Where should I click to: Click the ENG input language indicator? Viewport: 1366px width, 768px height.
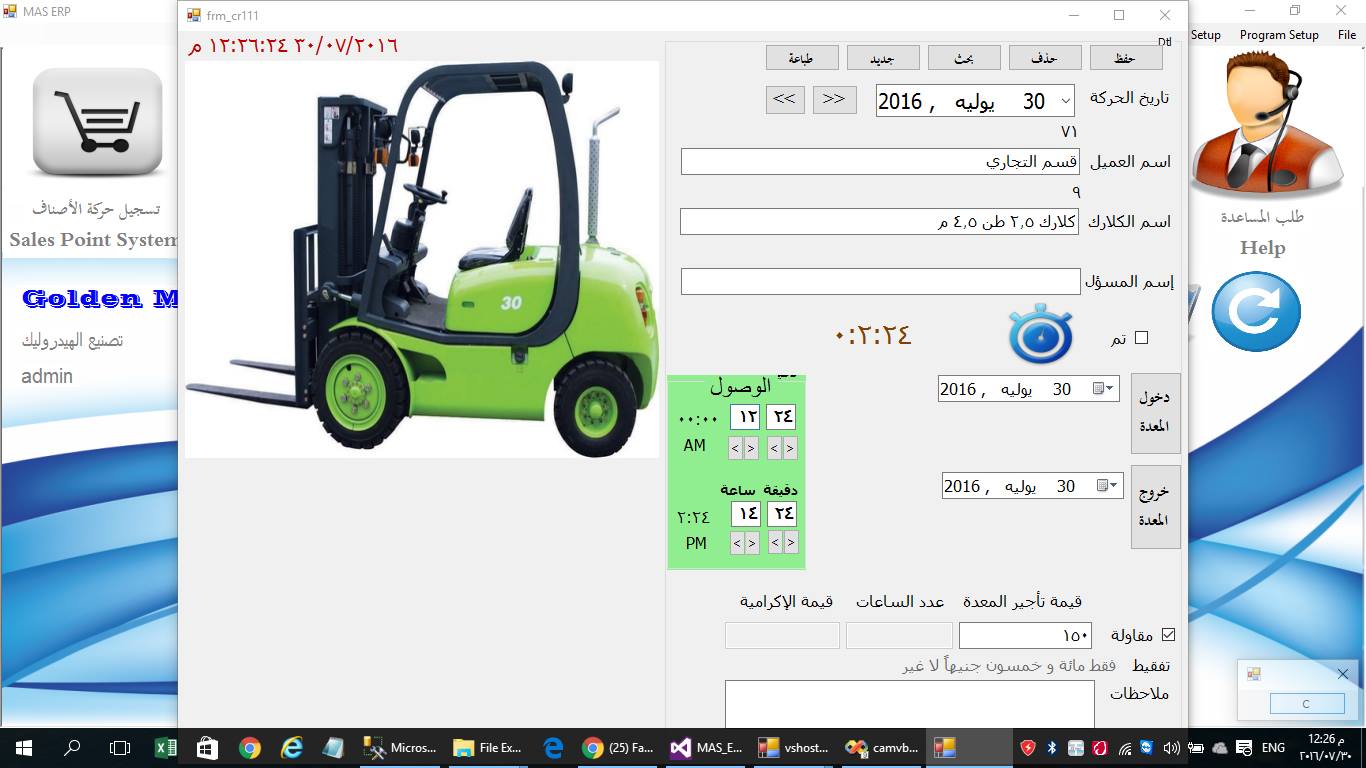pos(1273,748)
